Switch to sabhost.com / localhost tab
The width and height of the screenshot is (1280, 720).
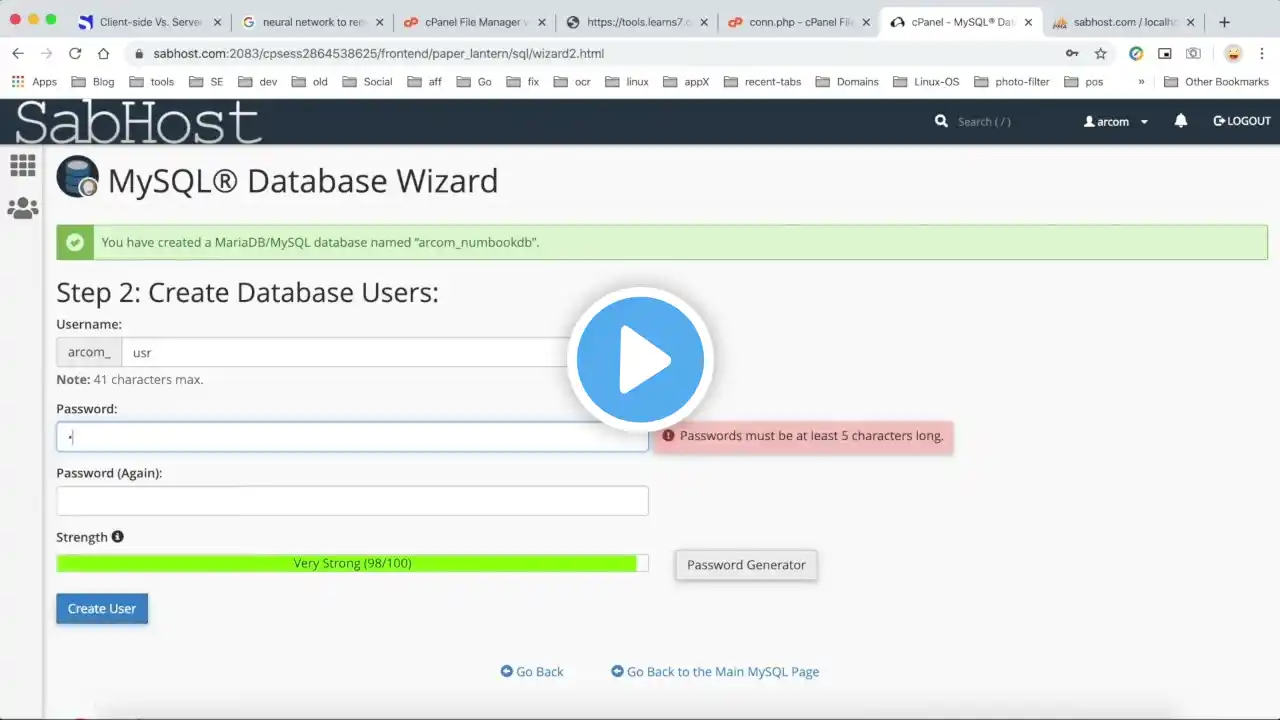(1123, 22)
